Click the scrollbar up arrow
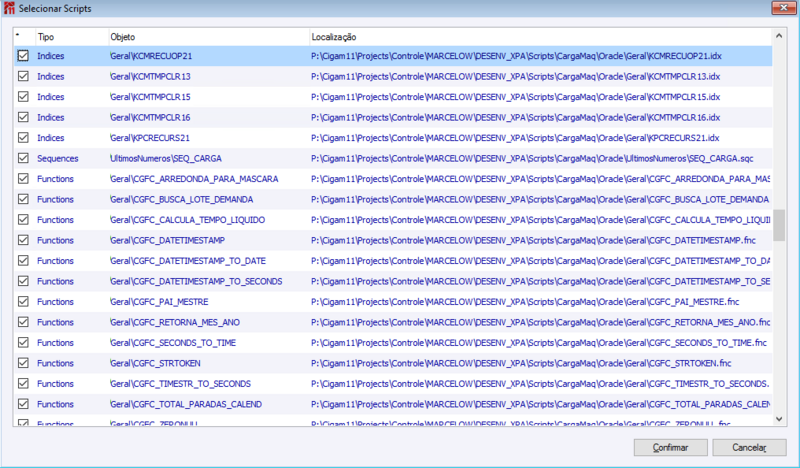The height and width of the screenshot is (468, 800). click(779, 36)
